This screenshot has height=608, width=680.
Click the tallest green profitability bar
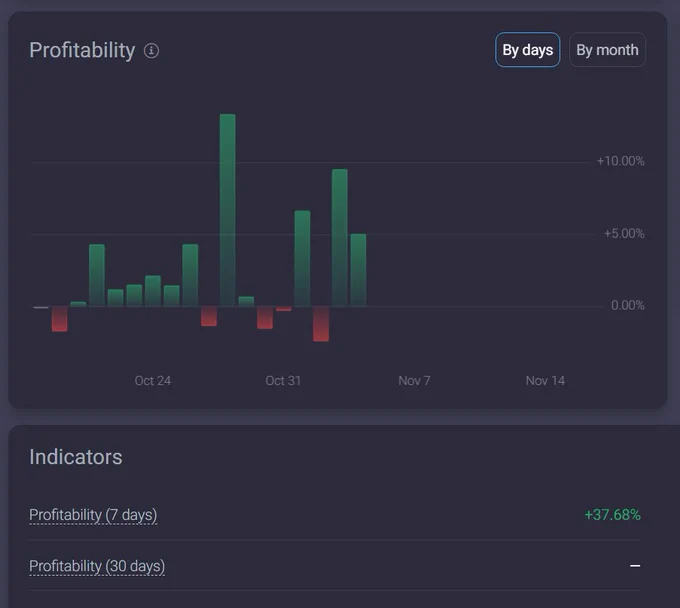pos(228,210)
